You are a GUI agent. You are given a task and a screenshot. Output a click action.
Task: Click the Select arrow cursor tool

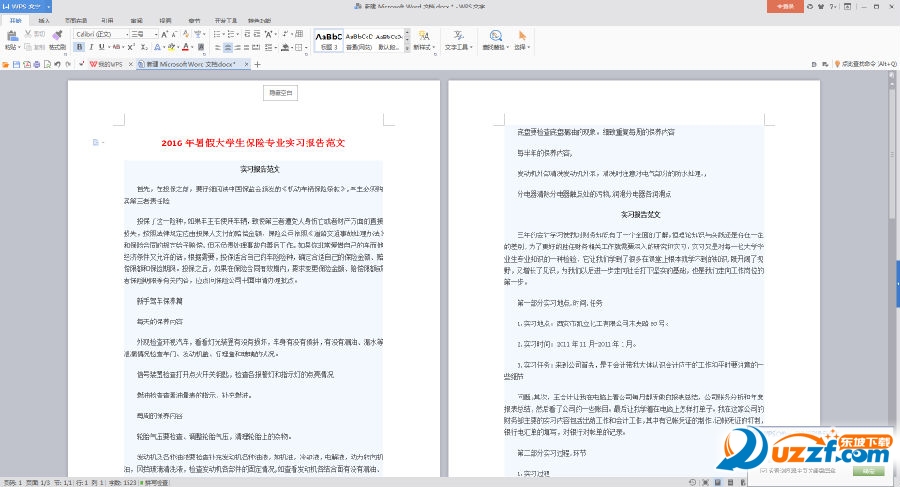521,36
